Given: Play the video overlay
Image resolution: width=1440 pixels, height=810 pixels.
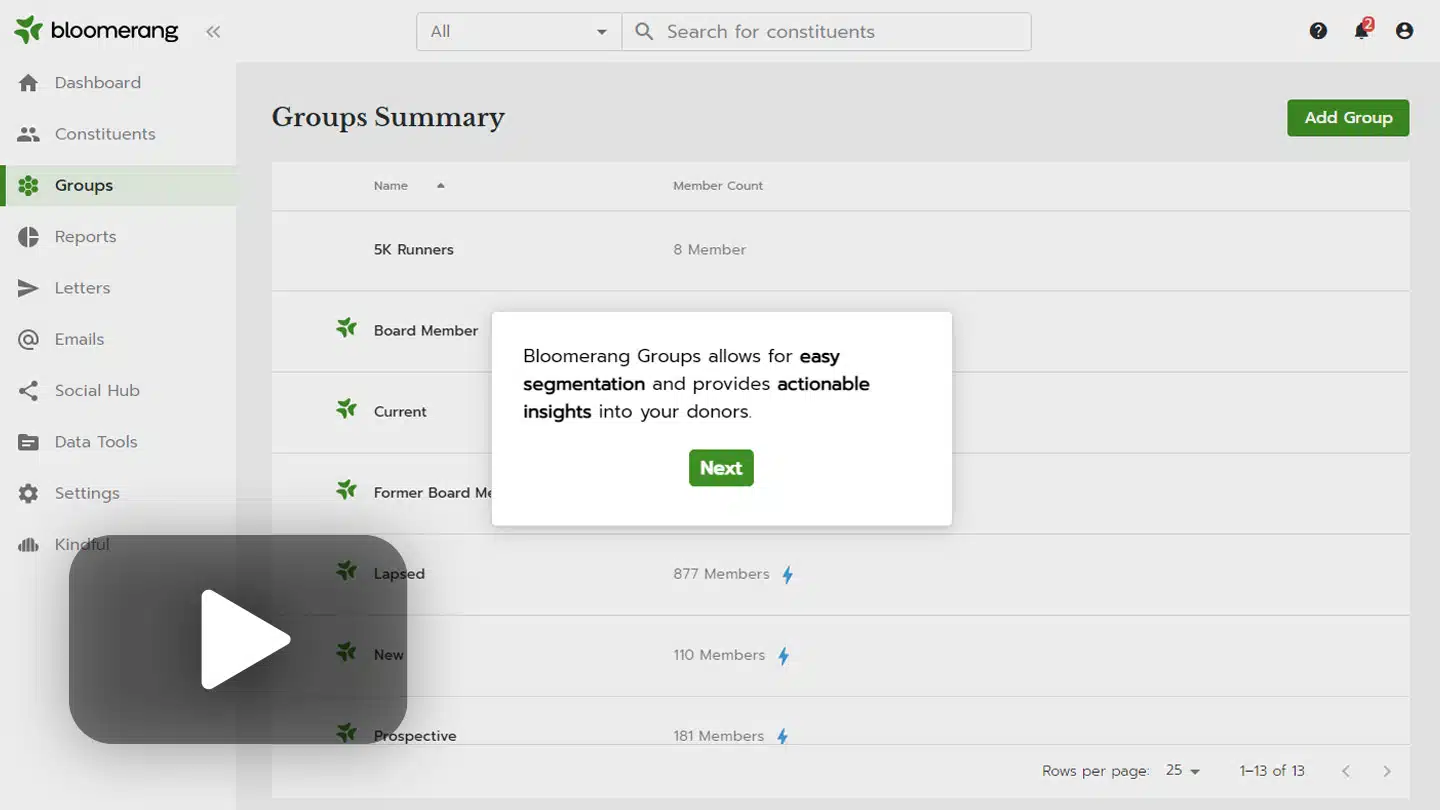Looking at the screenshot, I should click(x=238, y=639).
